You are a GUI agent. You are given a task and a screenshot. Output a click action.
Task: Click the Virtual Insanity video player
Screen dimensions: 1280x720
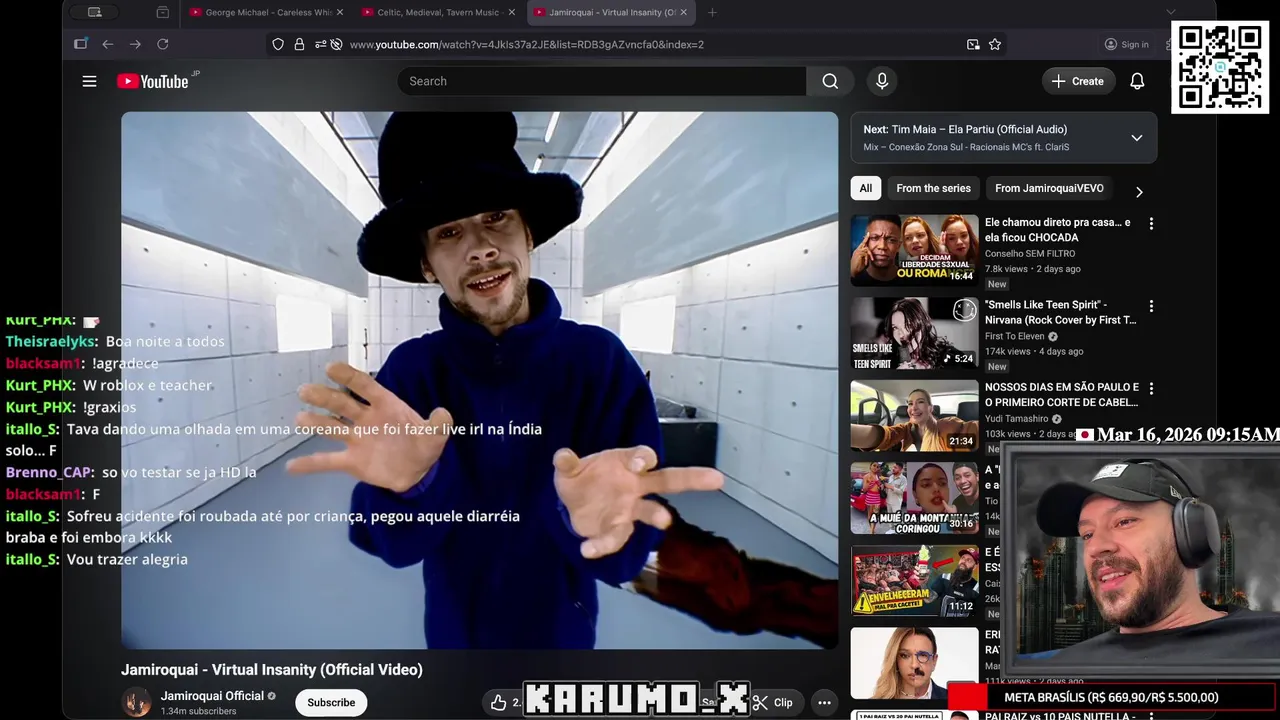click(480, 380)
